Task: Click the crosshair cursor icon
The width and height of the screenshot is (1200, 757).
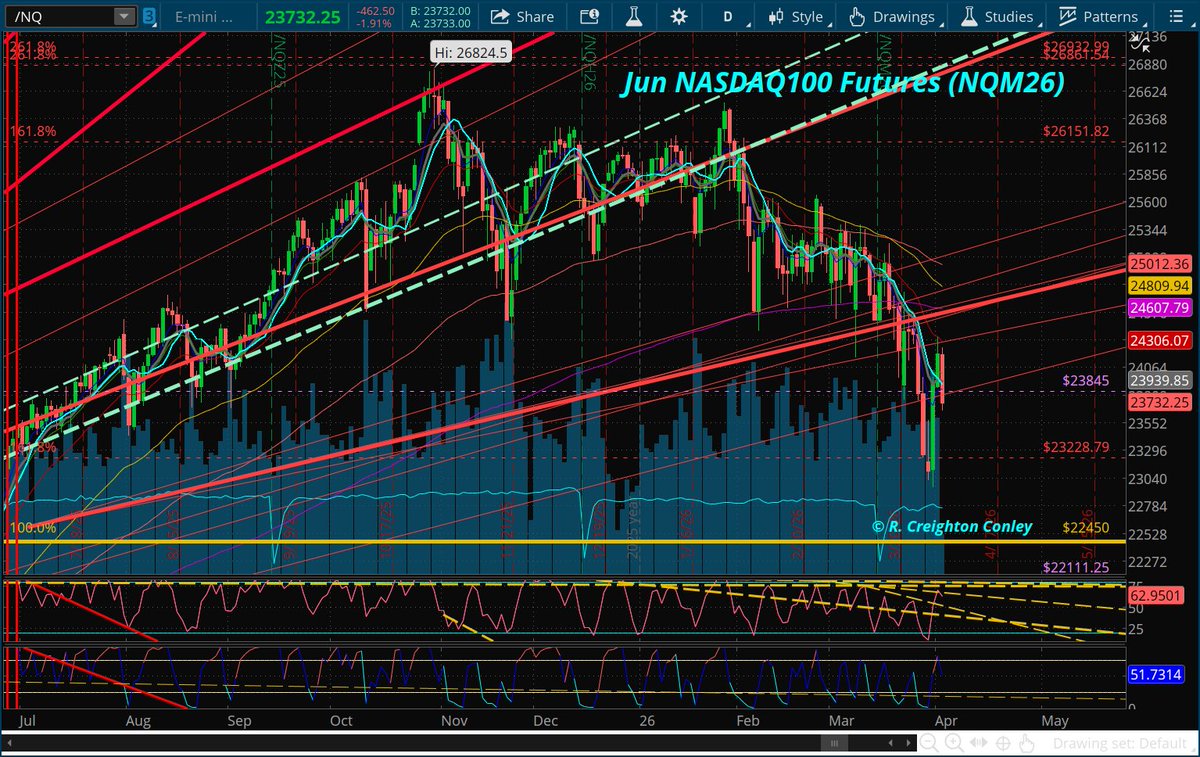Action: 1005,744
